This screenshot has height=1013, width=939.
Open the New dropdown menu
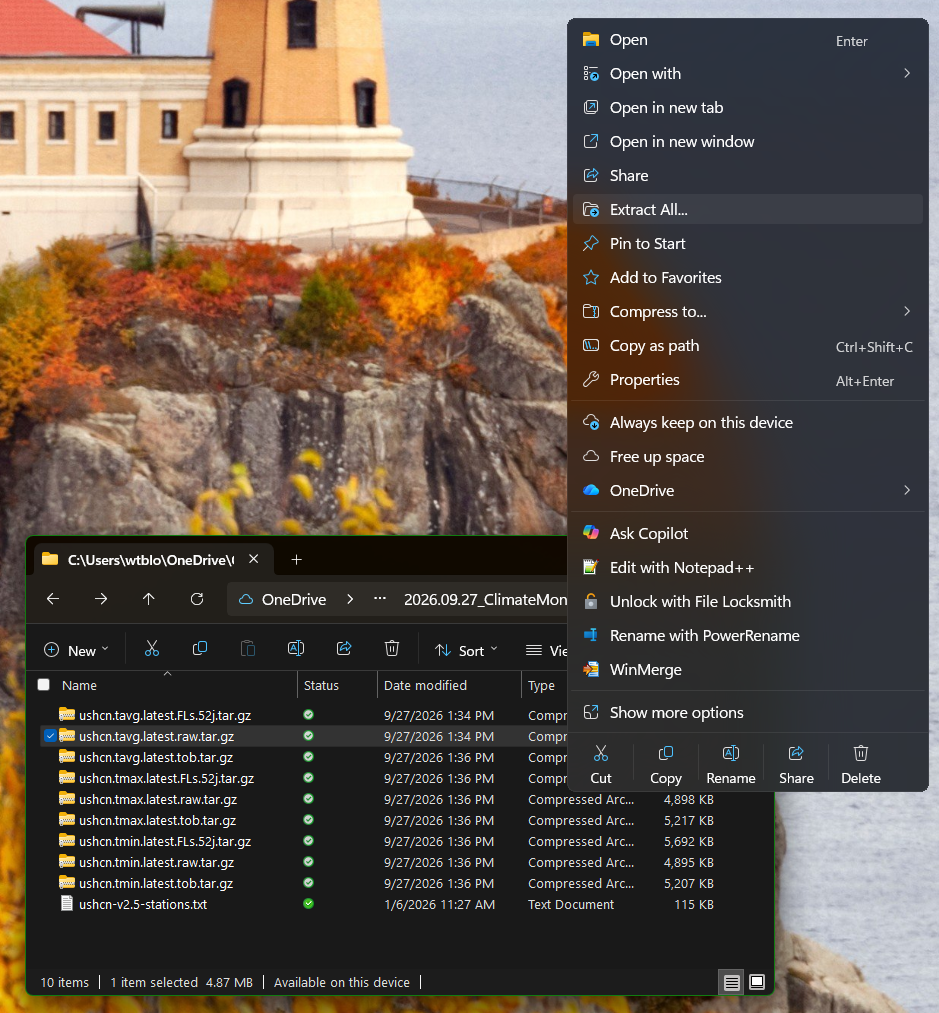pyautogui.click(x=76, y=651)
